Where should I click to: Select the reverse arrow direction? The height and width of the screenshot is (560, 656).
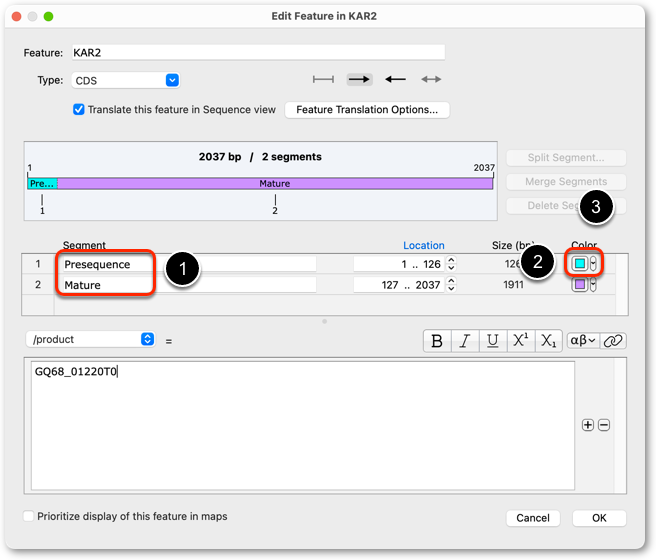[x=395, y=79]
